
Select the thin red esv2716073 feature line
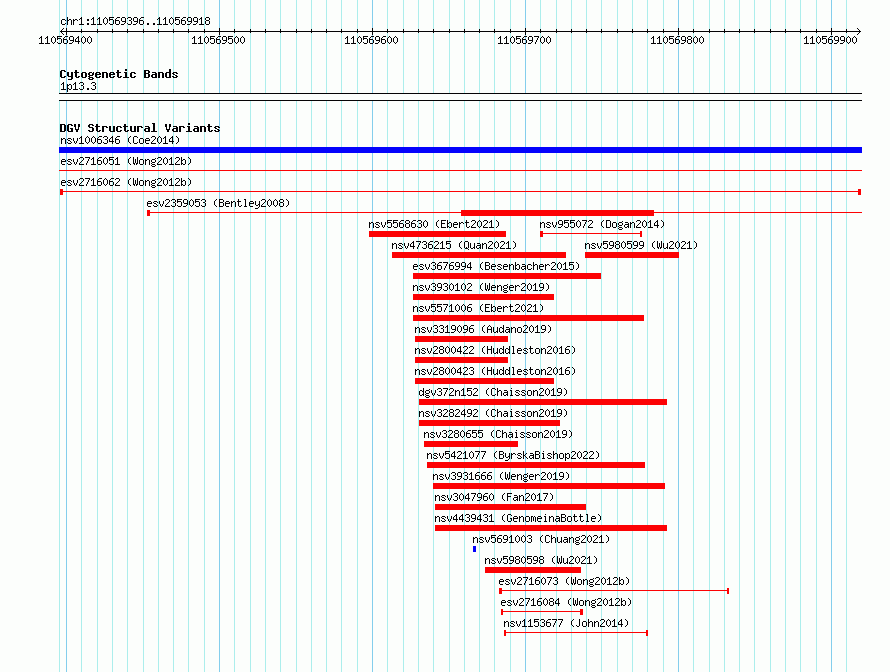(614, 591)
